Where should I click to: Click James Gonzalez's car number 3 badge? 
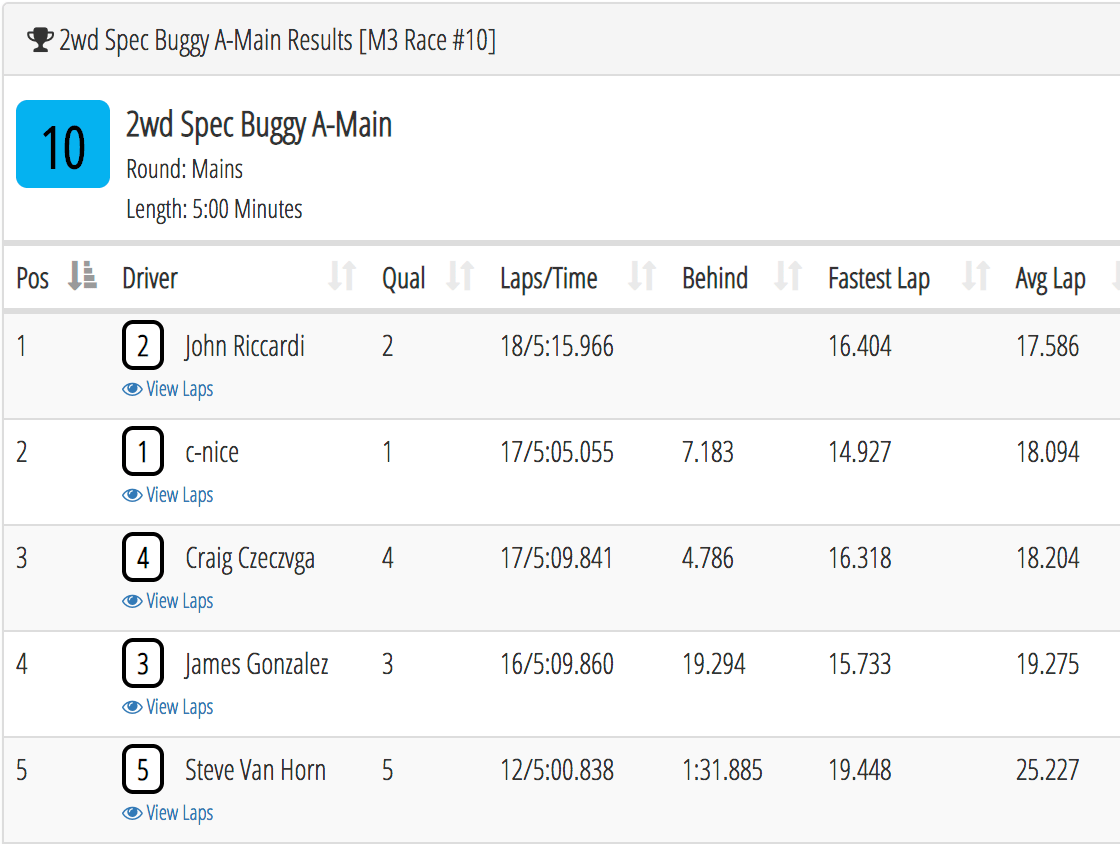(x=143, y=664)
